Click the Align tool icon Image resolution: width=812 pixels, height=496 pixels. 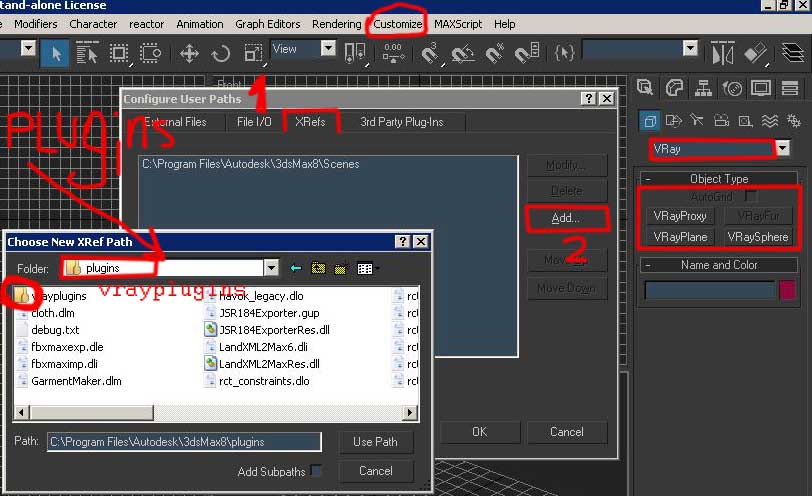tap(756, 53)
